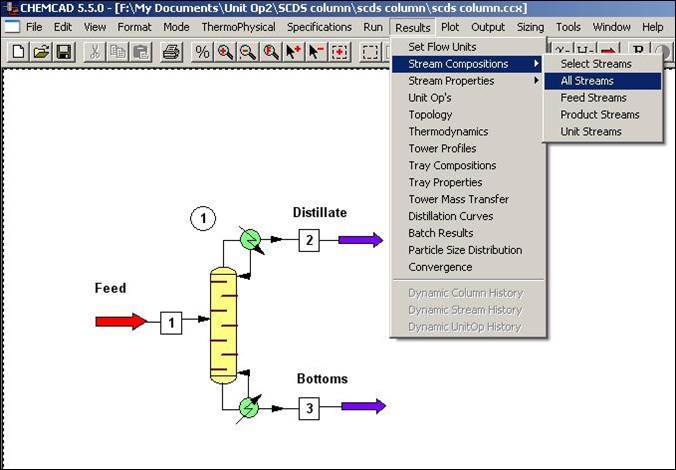Image resolution: width=676 pixels, height=470 pixels.
Task: Click the red-cross dashed selection box icon
Action: click(x=340, y=52)
